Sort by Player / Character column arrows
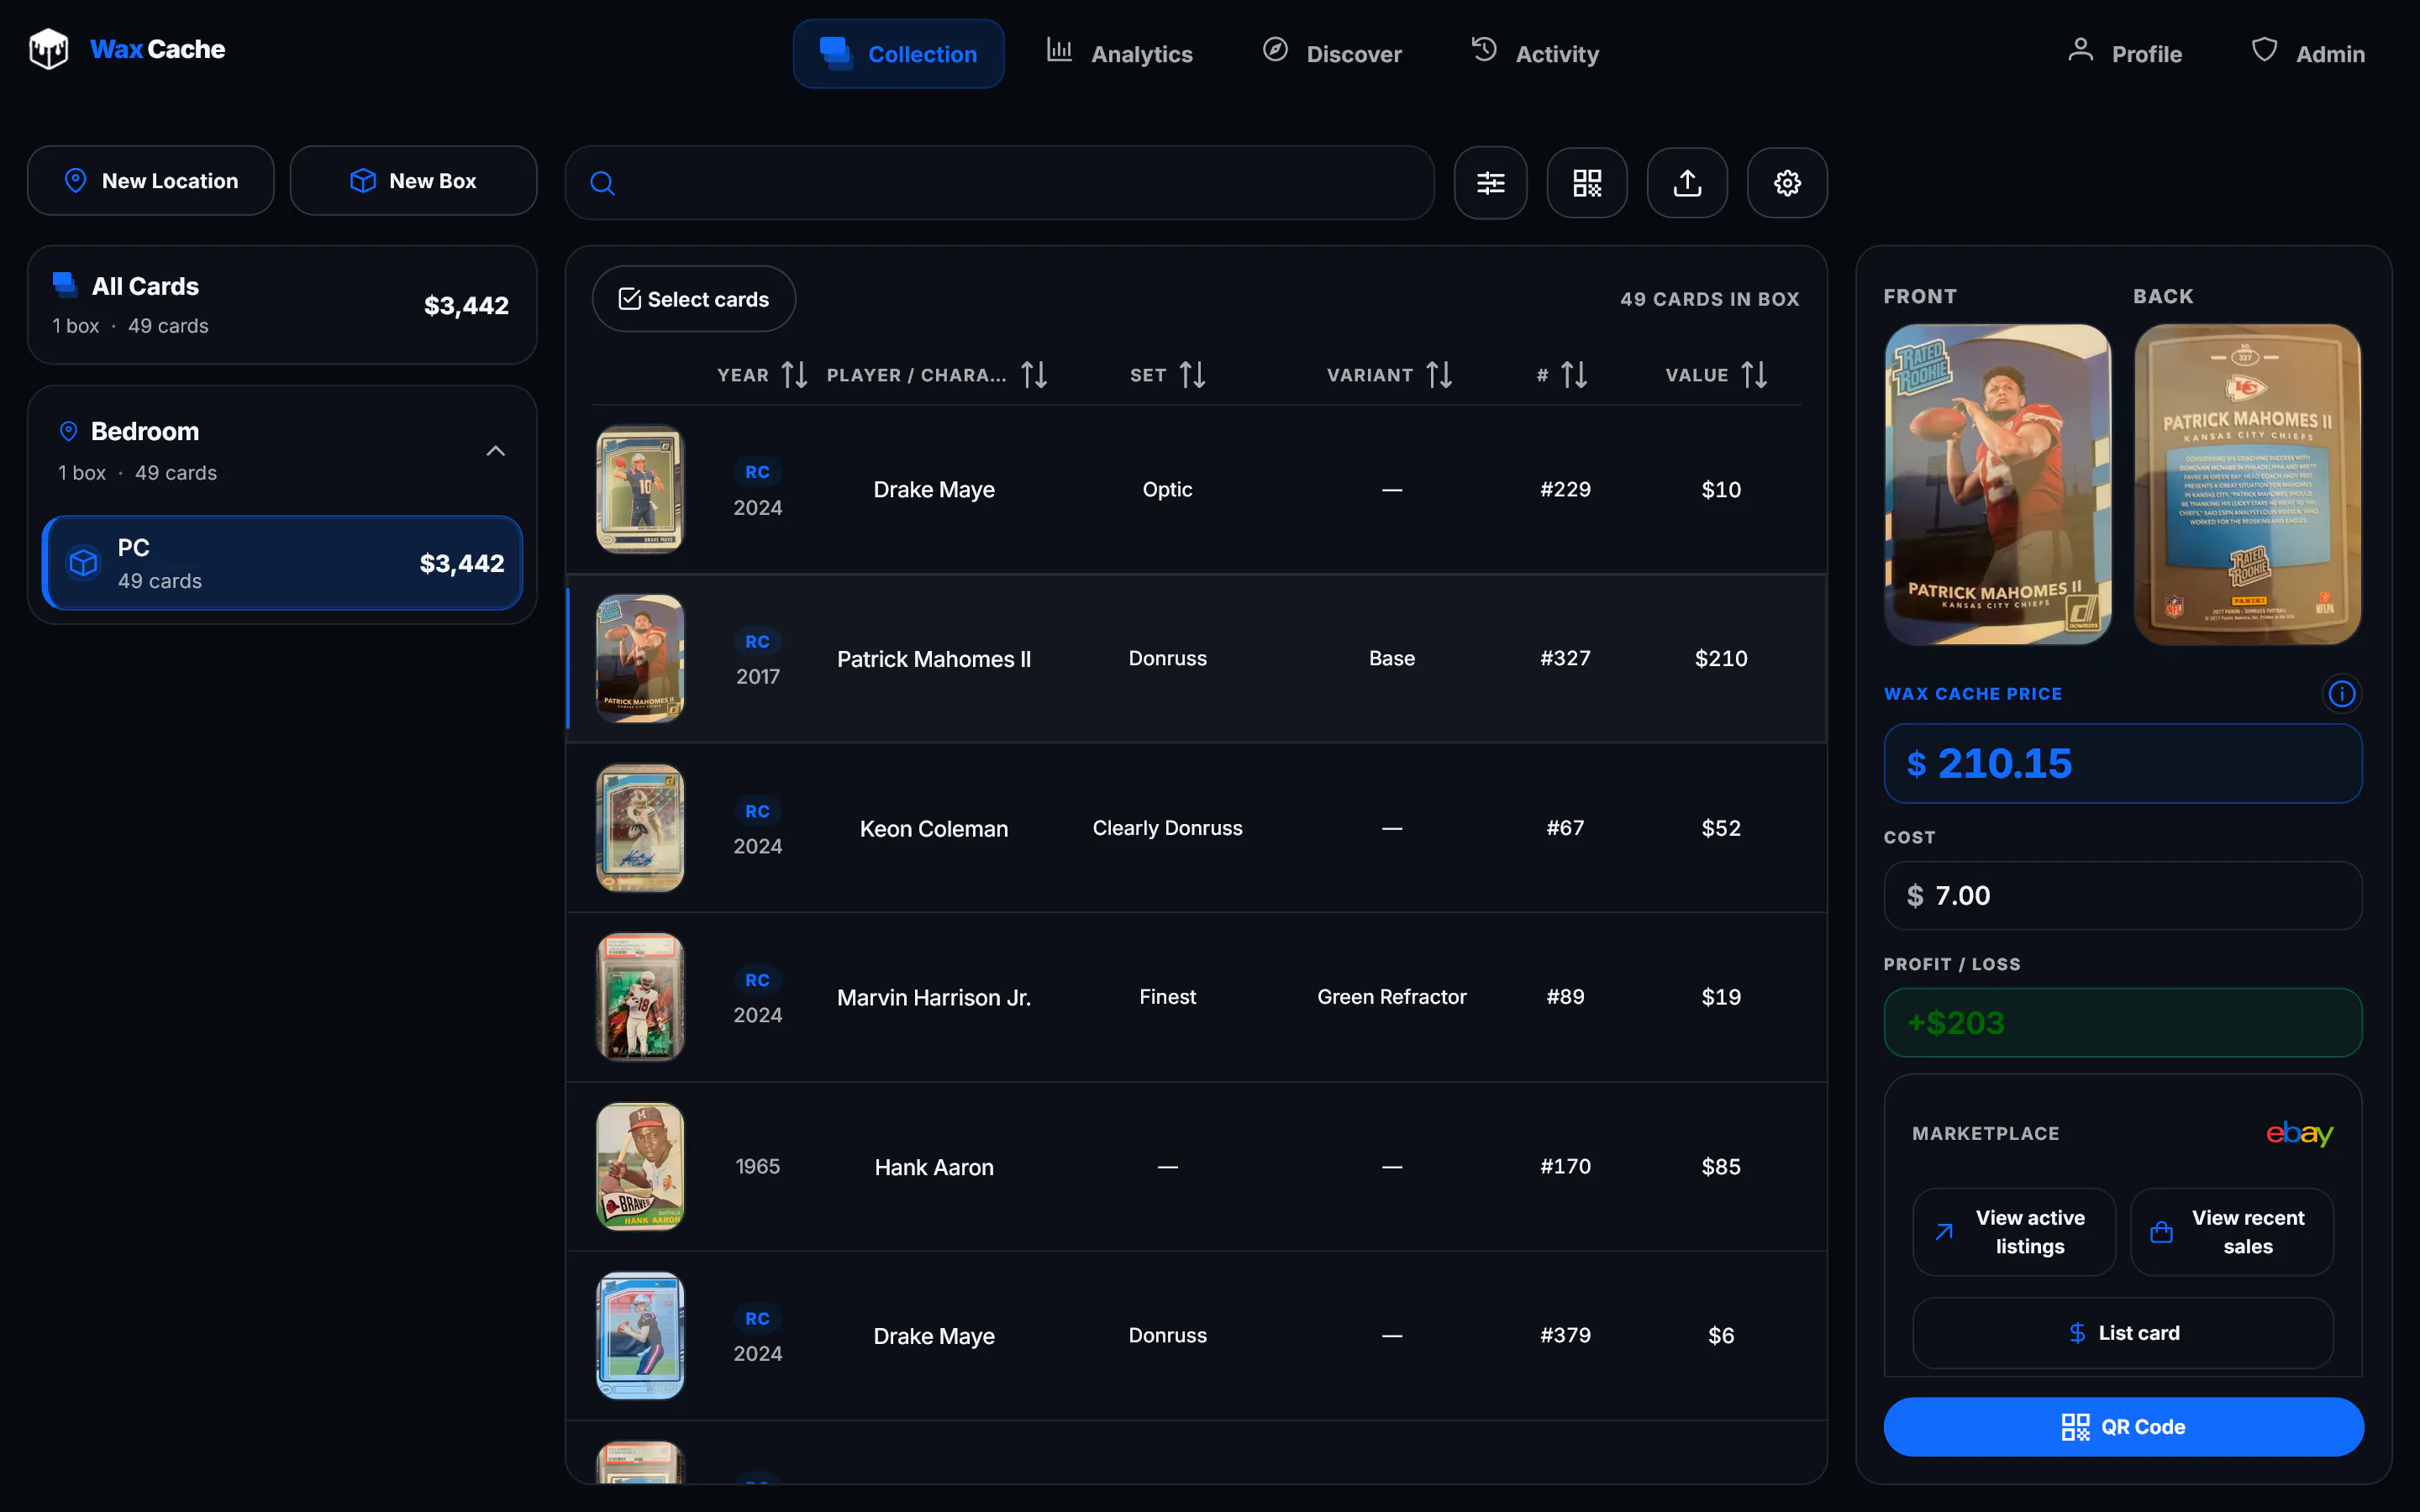2420x1512 pixels. click(x=1034, y=375)
